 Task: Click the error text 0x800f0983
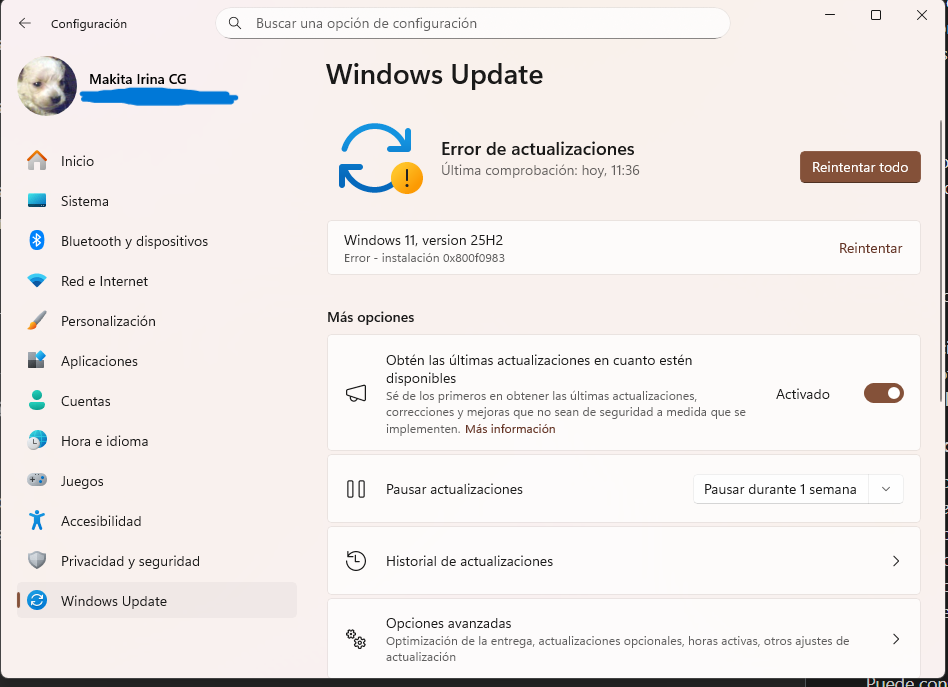473,258
